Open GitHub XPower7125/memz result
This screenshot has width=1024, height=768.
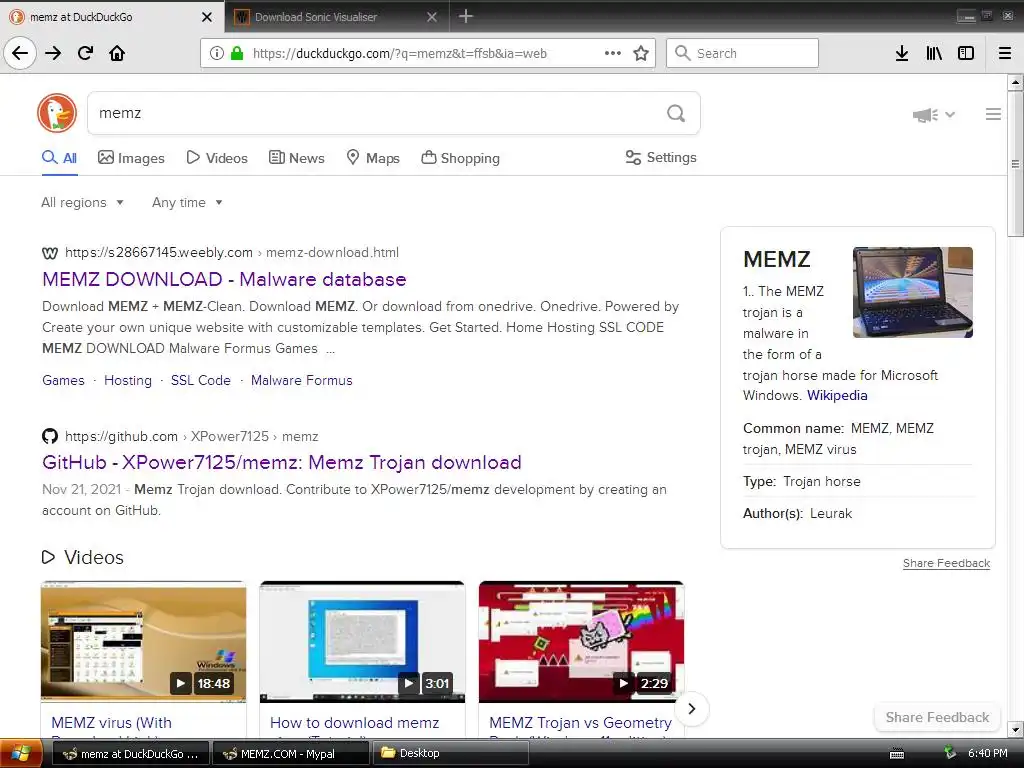(281, 462)
